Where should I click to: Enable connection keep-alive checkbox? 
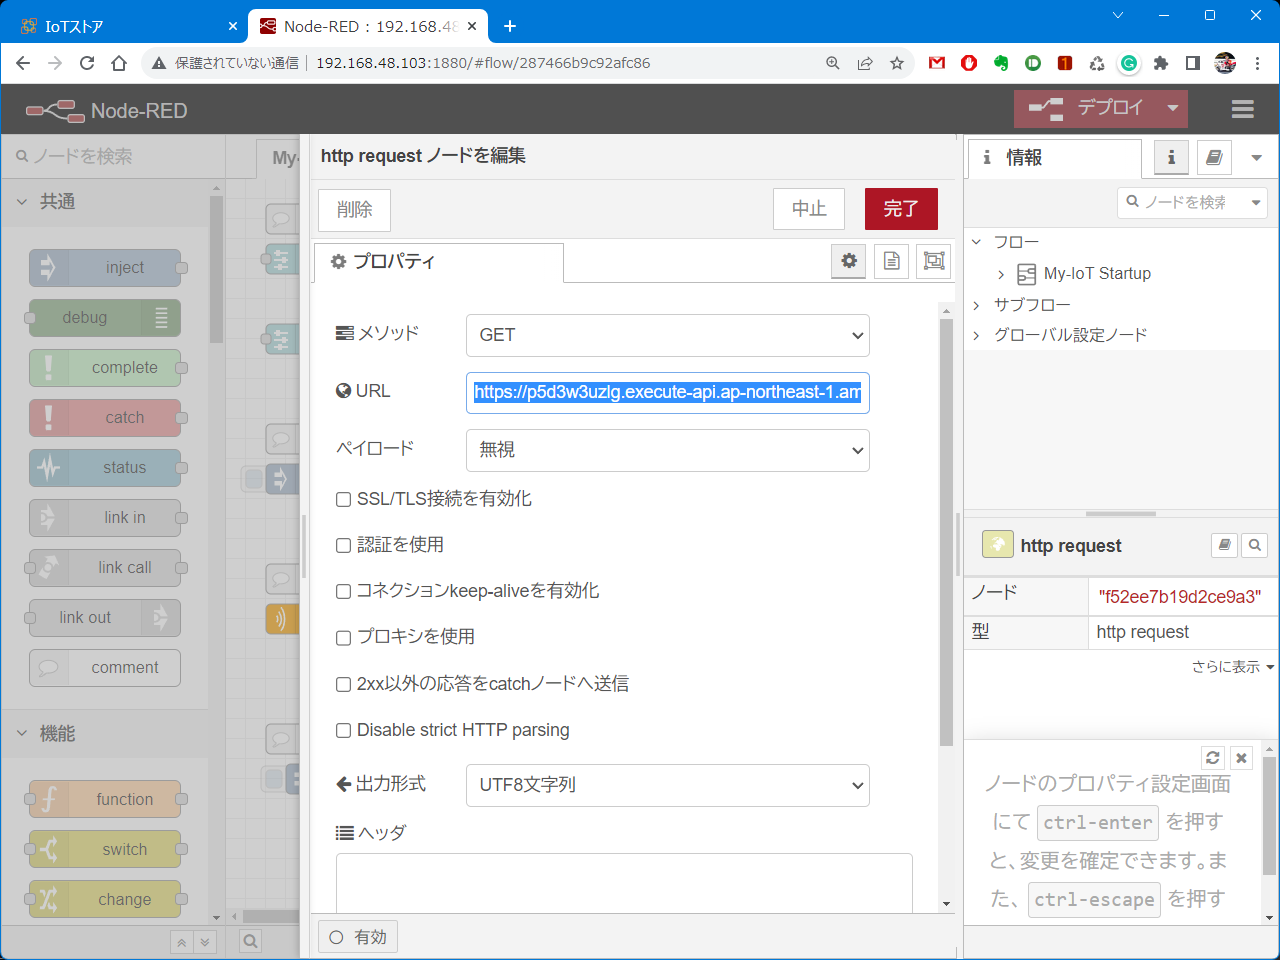point(343,591)
